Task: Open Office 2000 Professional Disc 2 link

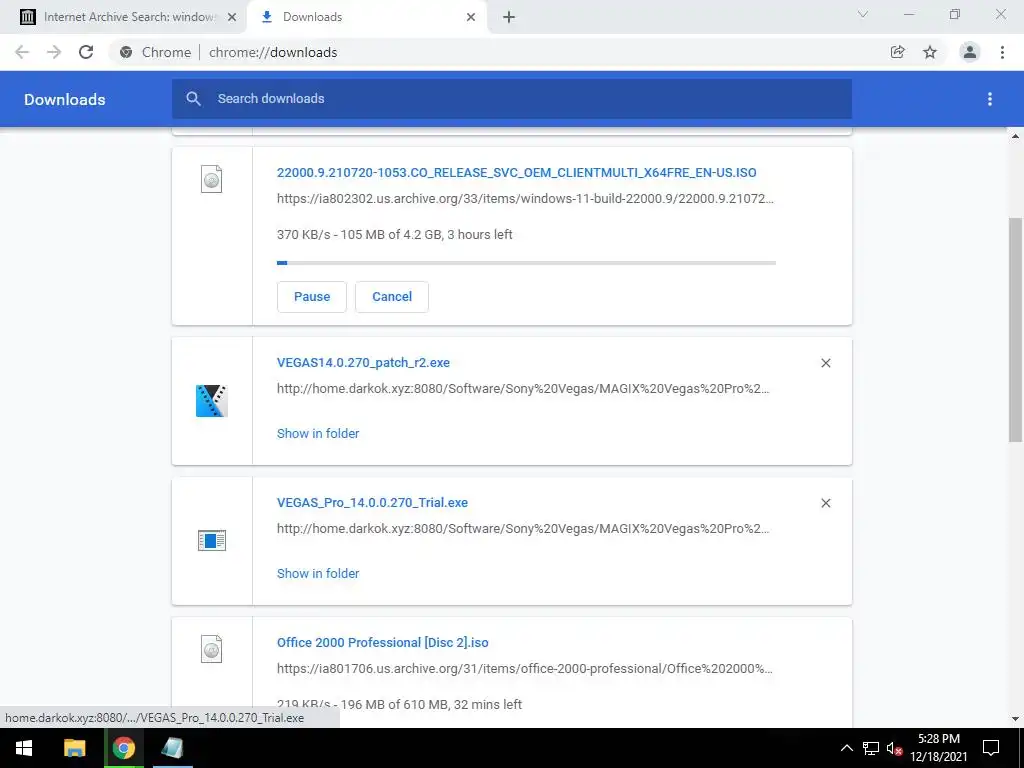Action: tap(383, 643)
